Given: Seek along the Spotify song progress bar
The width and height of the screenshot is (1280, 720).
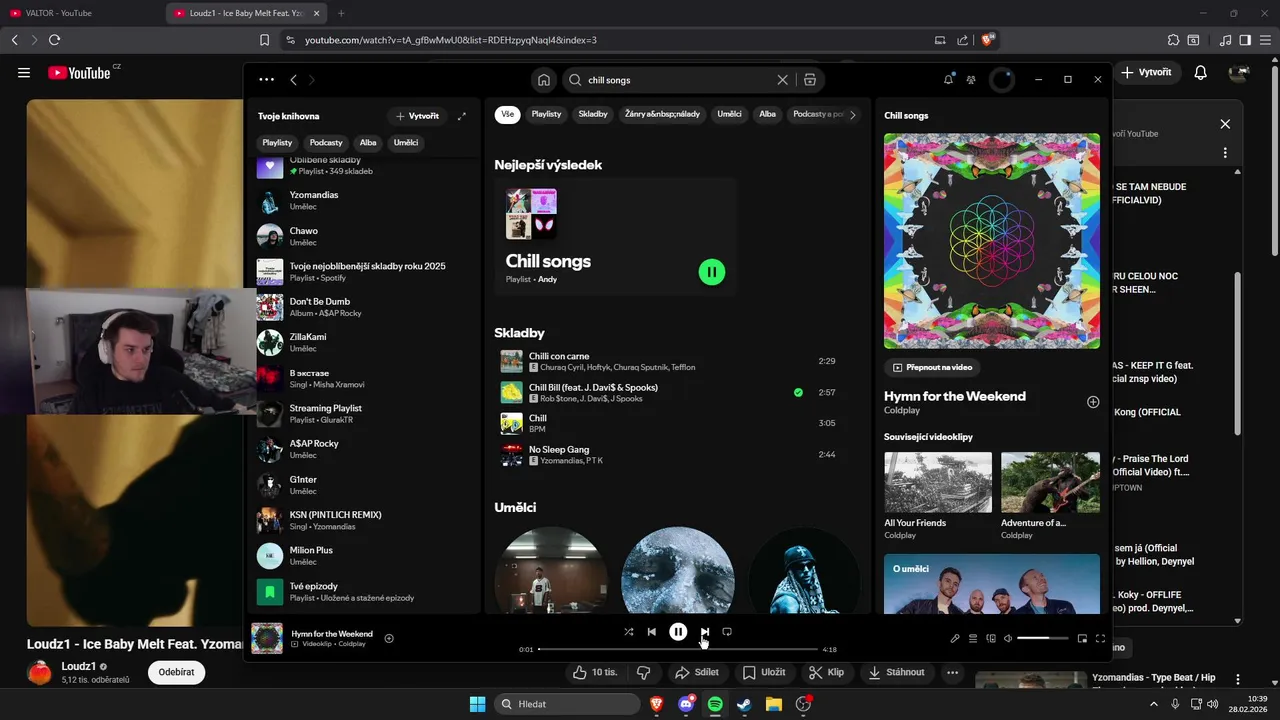Looking at the screenshot, I should pyautogui.click(x=678, y=650).
